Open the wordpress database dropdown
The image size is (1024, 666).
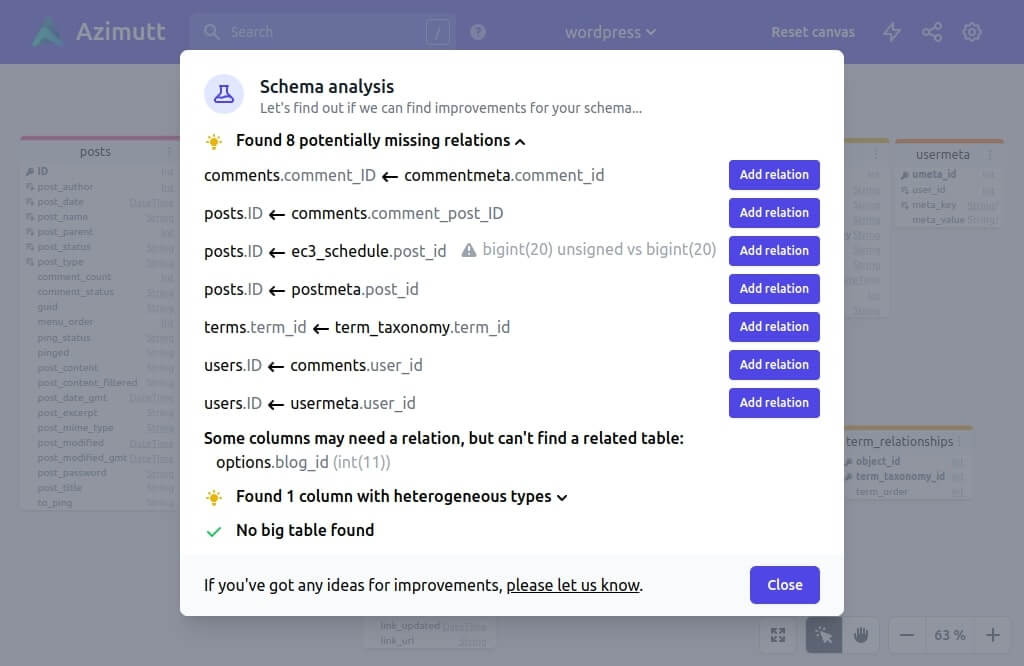(610, 31)
